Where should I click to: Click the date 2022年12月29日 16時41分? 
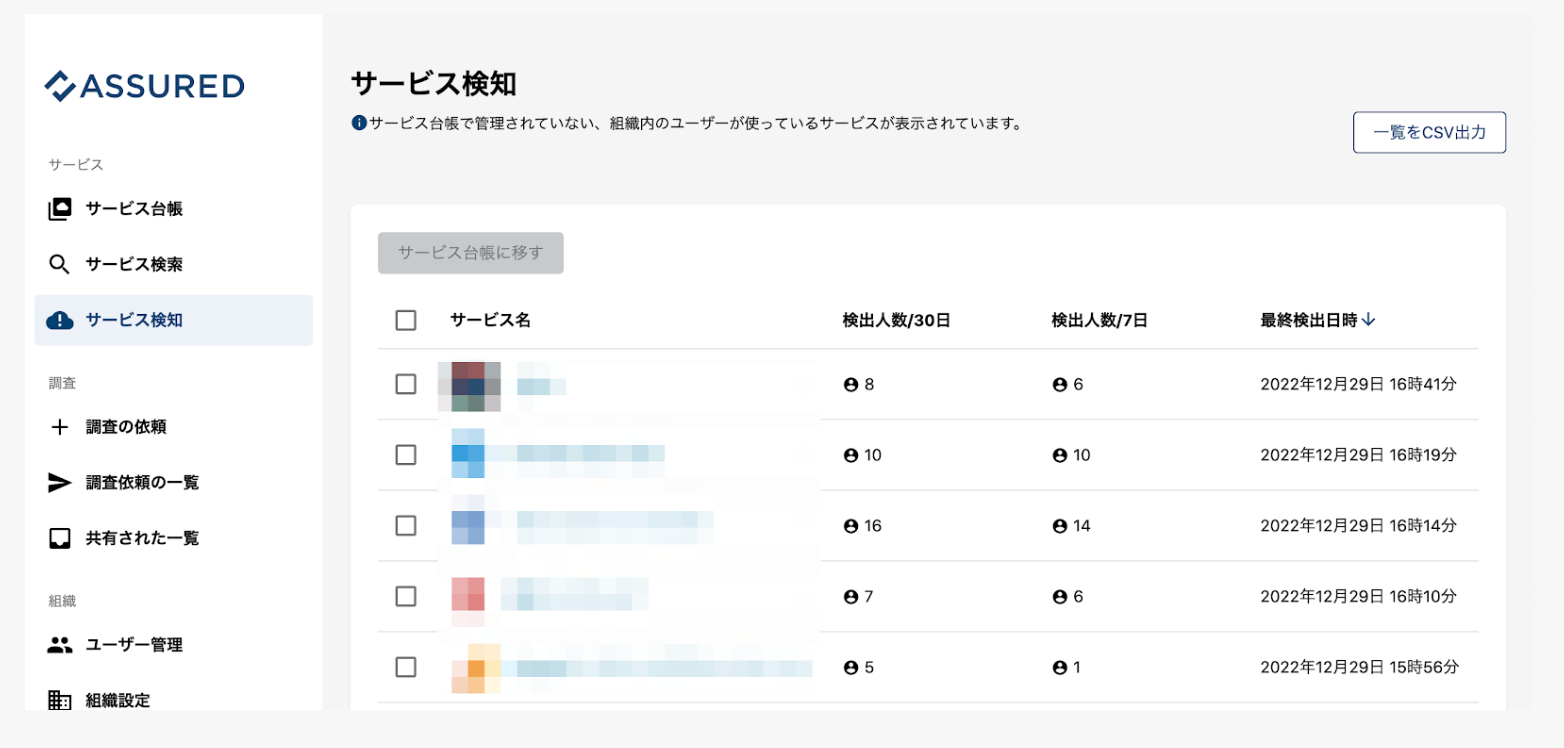[x=1358, y=384]
